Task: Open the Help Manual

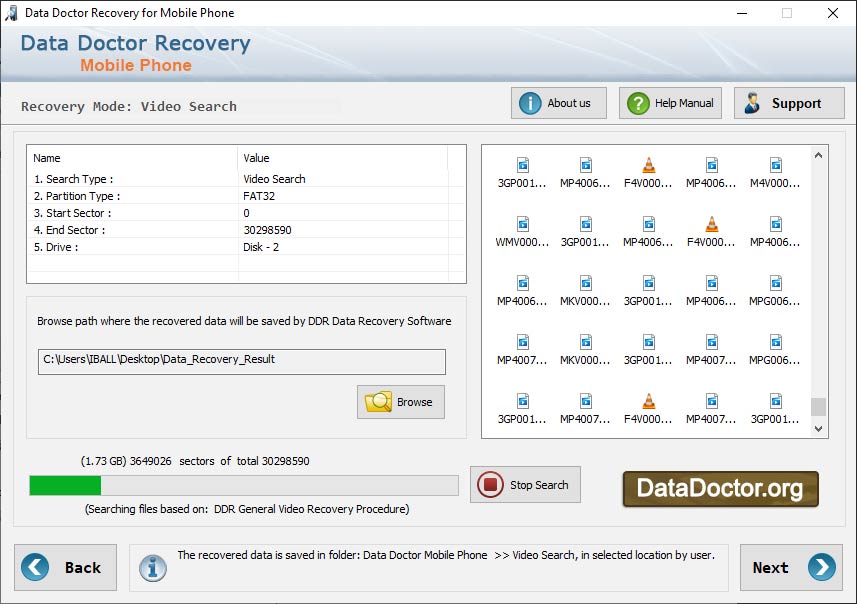Action: click(x=669, y=102)
